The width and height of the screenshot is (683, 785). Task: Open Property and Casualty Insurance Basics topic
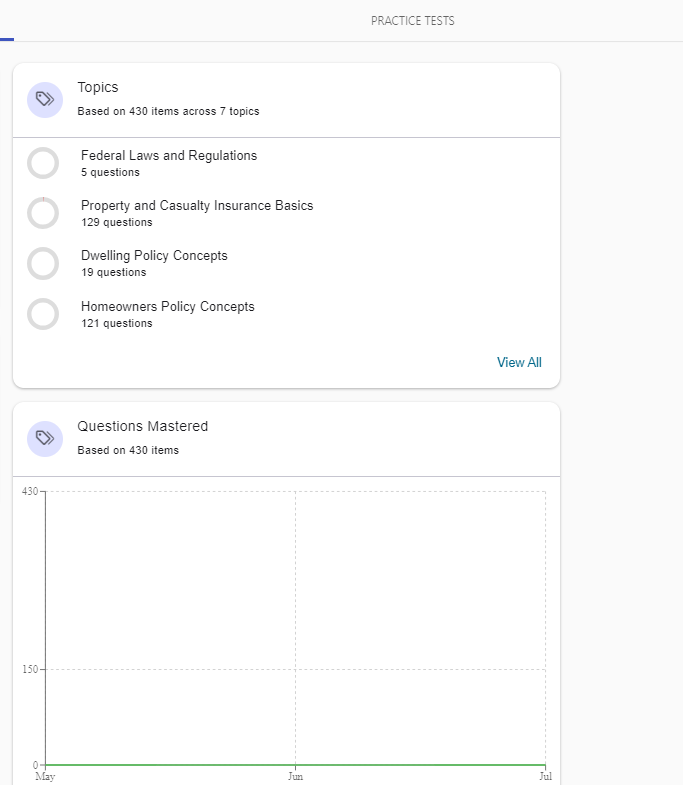pos(197,206)
